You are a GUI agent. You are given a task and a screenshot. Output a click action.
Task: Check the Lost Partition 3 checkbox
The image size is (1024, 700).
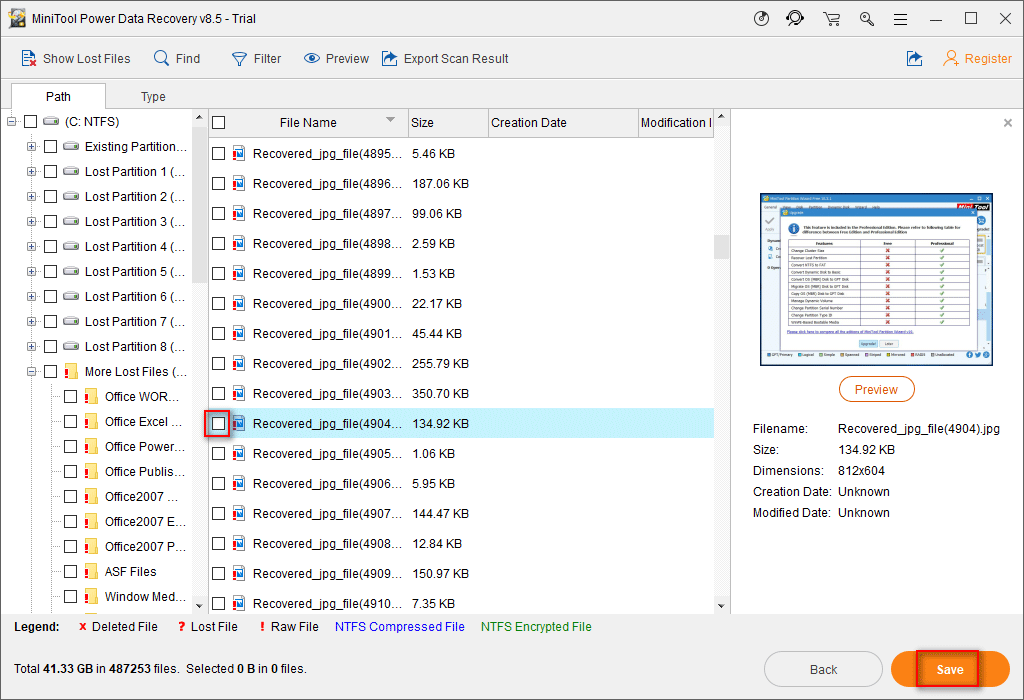50,221
